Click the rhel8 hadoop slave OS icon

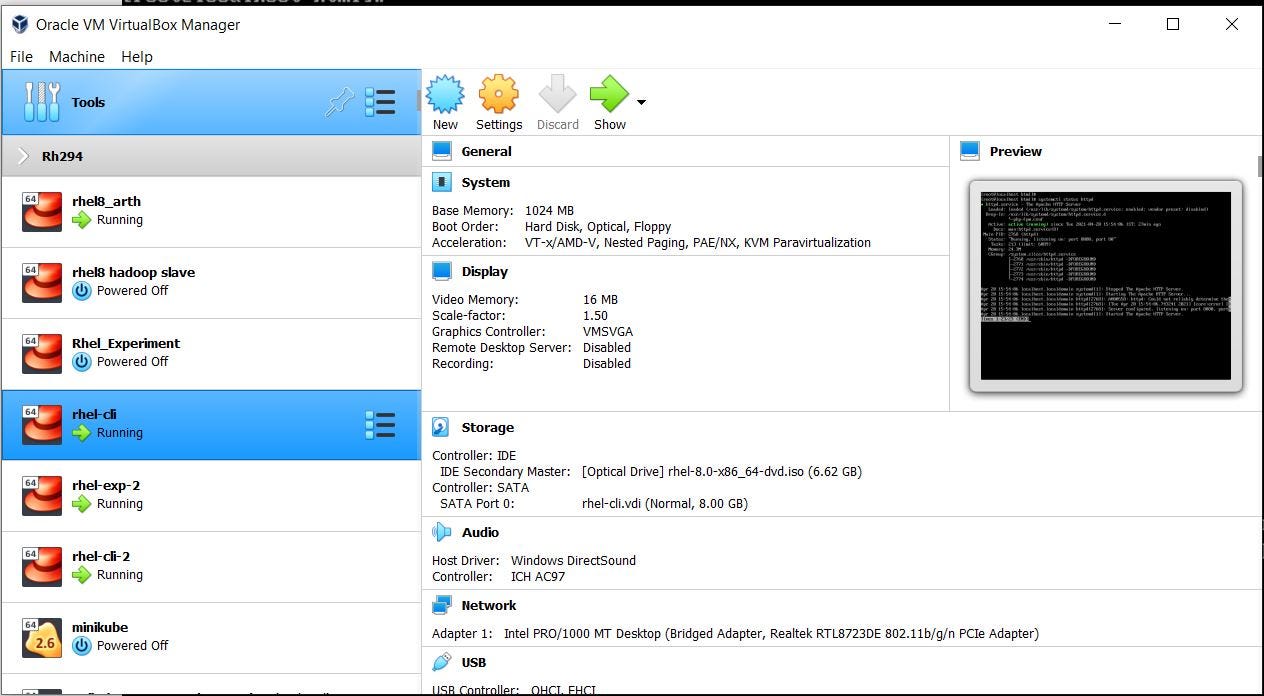point(42,282)
